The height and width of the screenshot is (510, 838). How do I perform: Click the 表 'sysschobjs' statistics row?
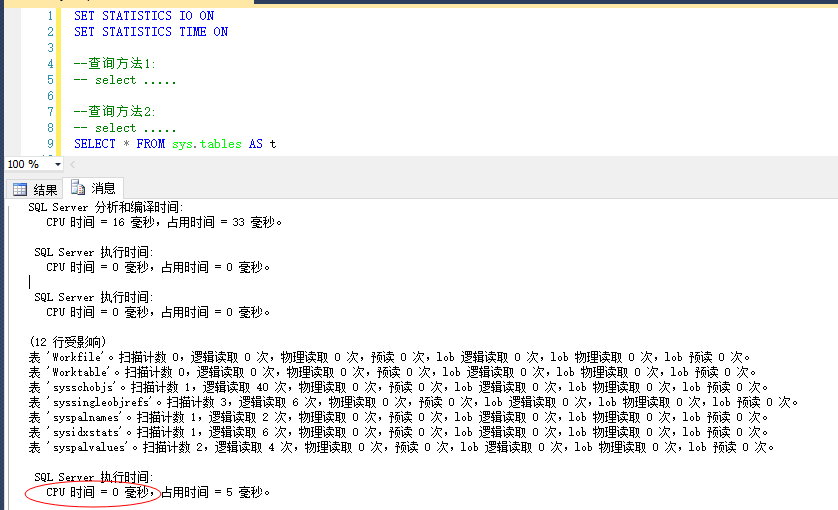point(398,387)
